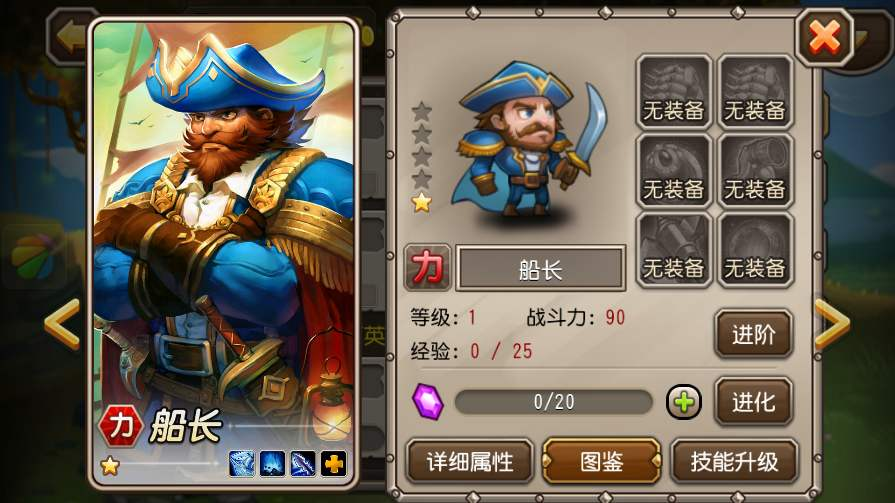The image size is (895, 503).
Task: Switch to the 图鉴 codex tab
Action: [x=602, y=462]
